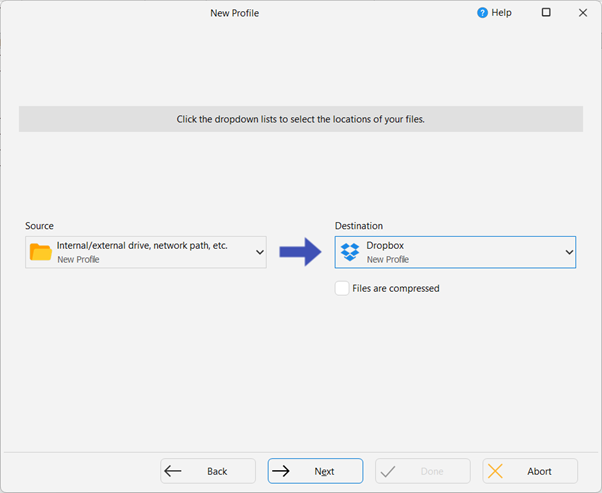Maximize the New Profile window
The image size is (602, 493).
(546, 13)
